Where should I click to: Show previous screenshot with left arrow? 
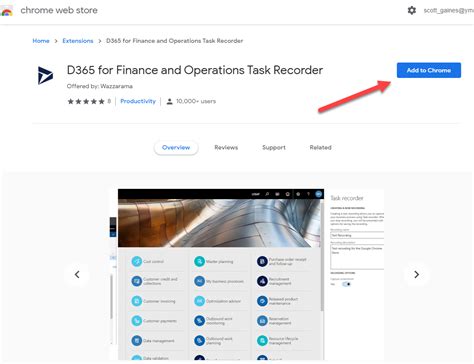(77, 274)
